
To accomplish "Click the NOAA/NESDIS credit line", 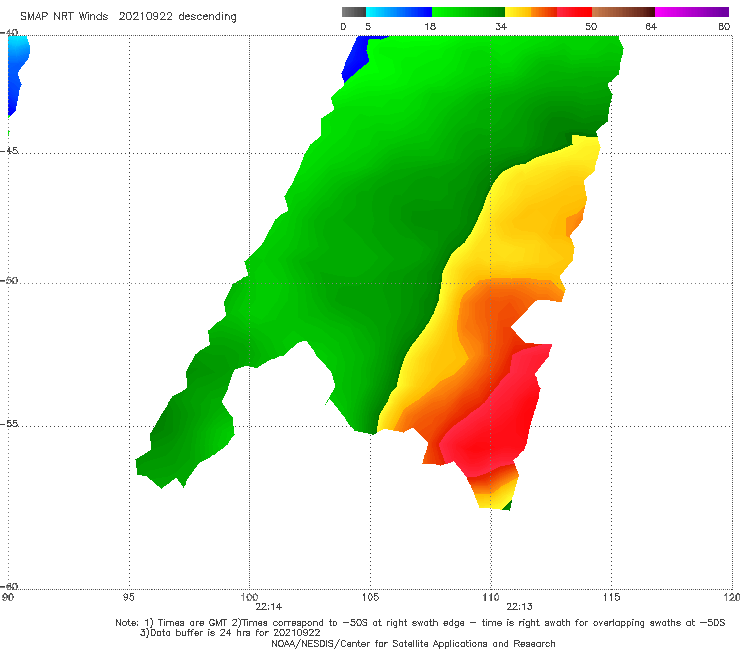I will click(x=413, y=643).
